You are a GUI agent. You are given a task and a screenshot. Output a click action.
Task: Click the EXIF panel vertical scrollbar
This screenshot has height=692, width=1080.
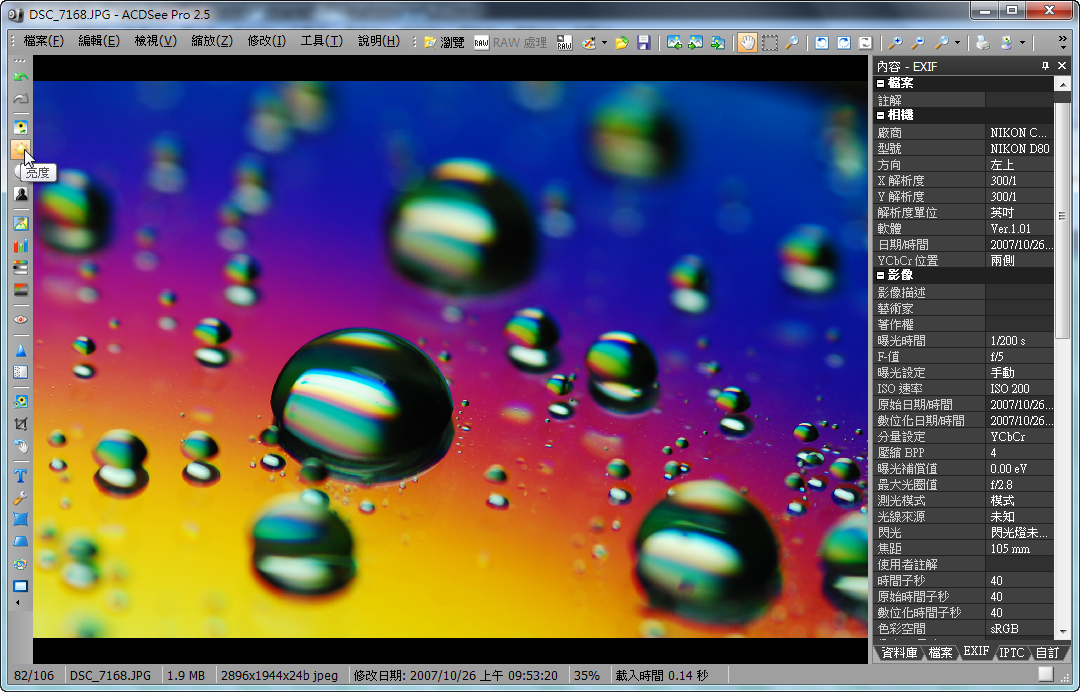click(1062, 250)
